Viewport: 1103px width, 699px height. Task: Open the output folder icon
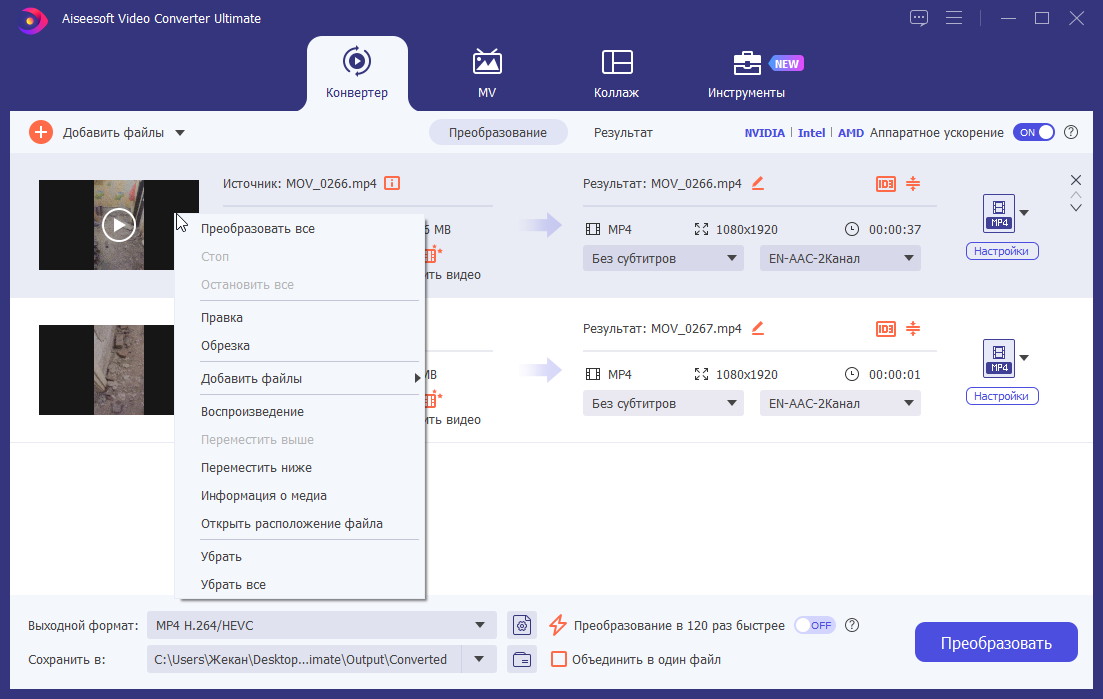click(x=521, y=659)
